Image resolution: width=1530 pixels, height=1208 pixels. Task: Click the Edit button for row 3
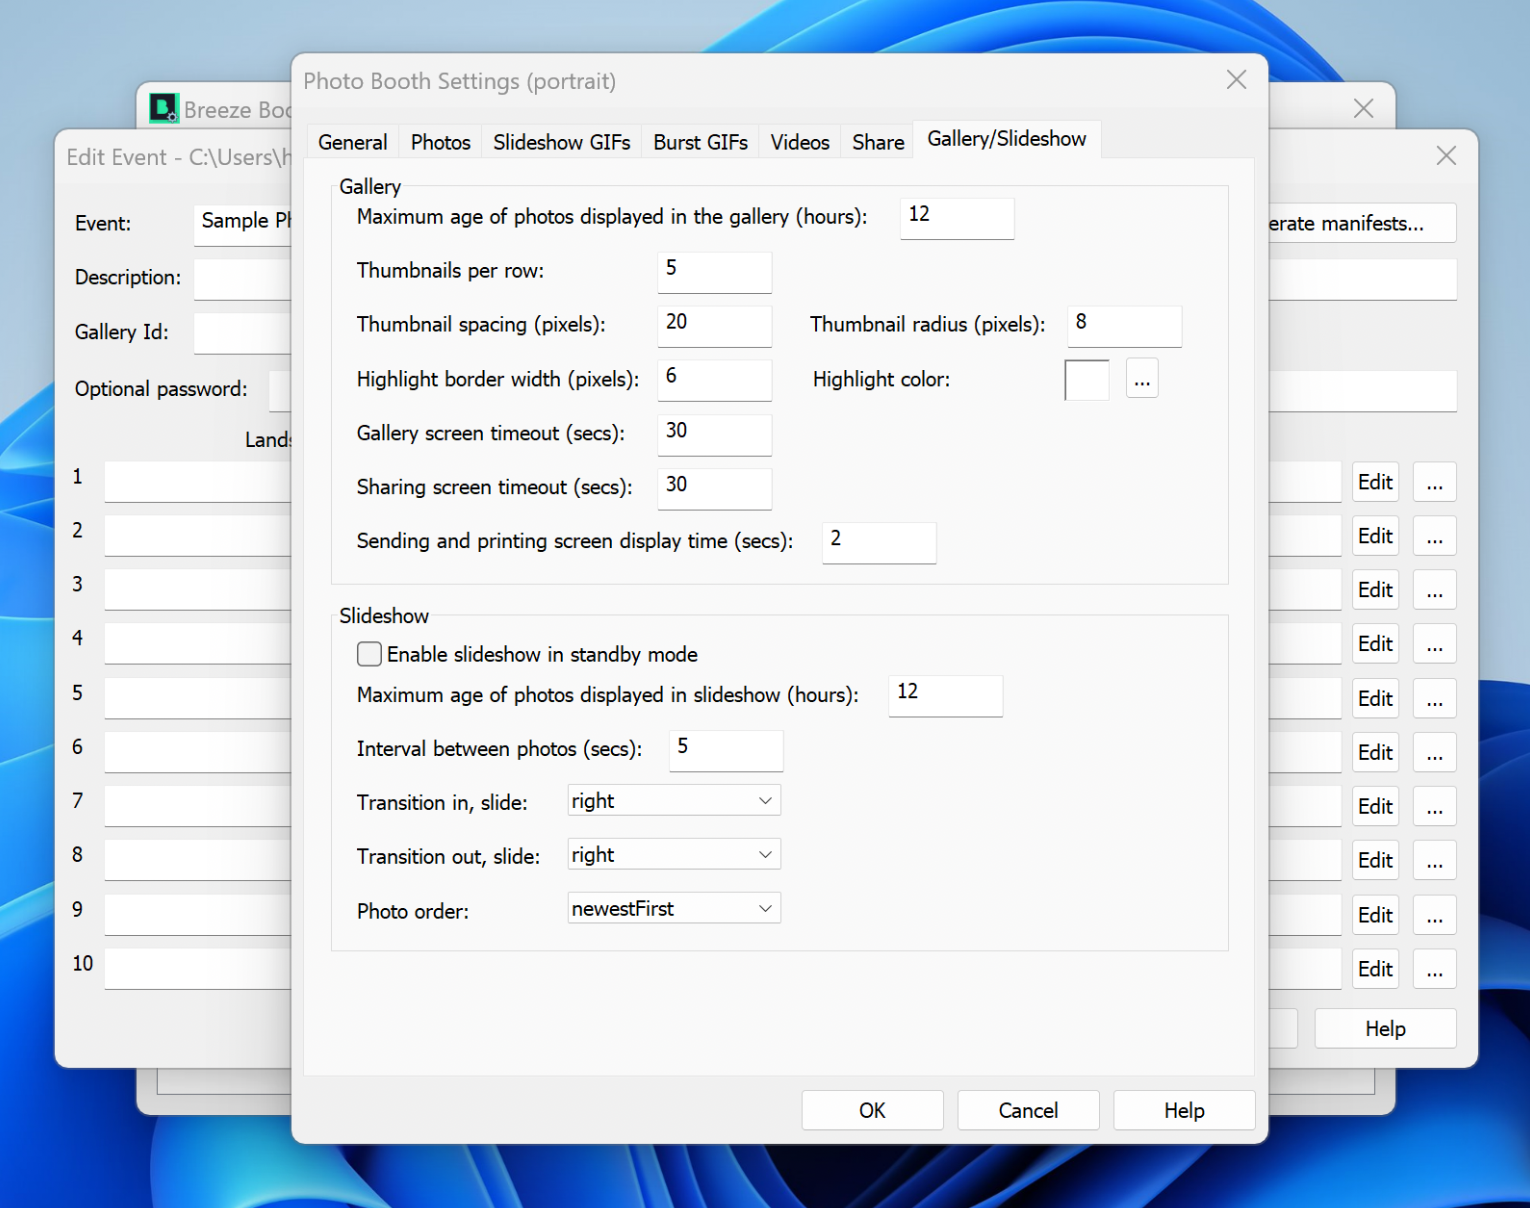pyautogui.click(x=1375, y=591)
